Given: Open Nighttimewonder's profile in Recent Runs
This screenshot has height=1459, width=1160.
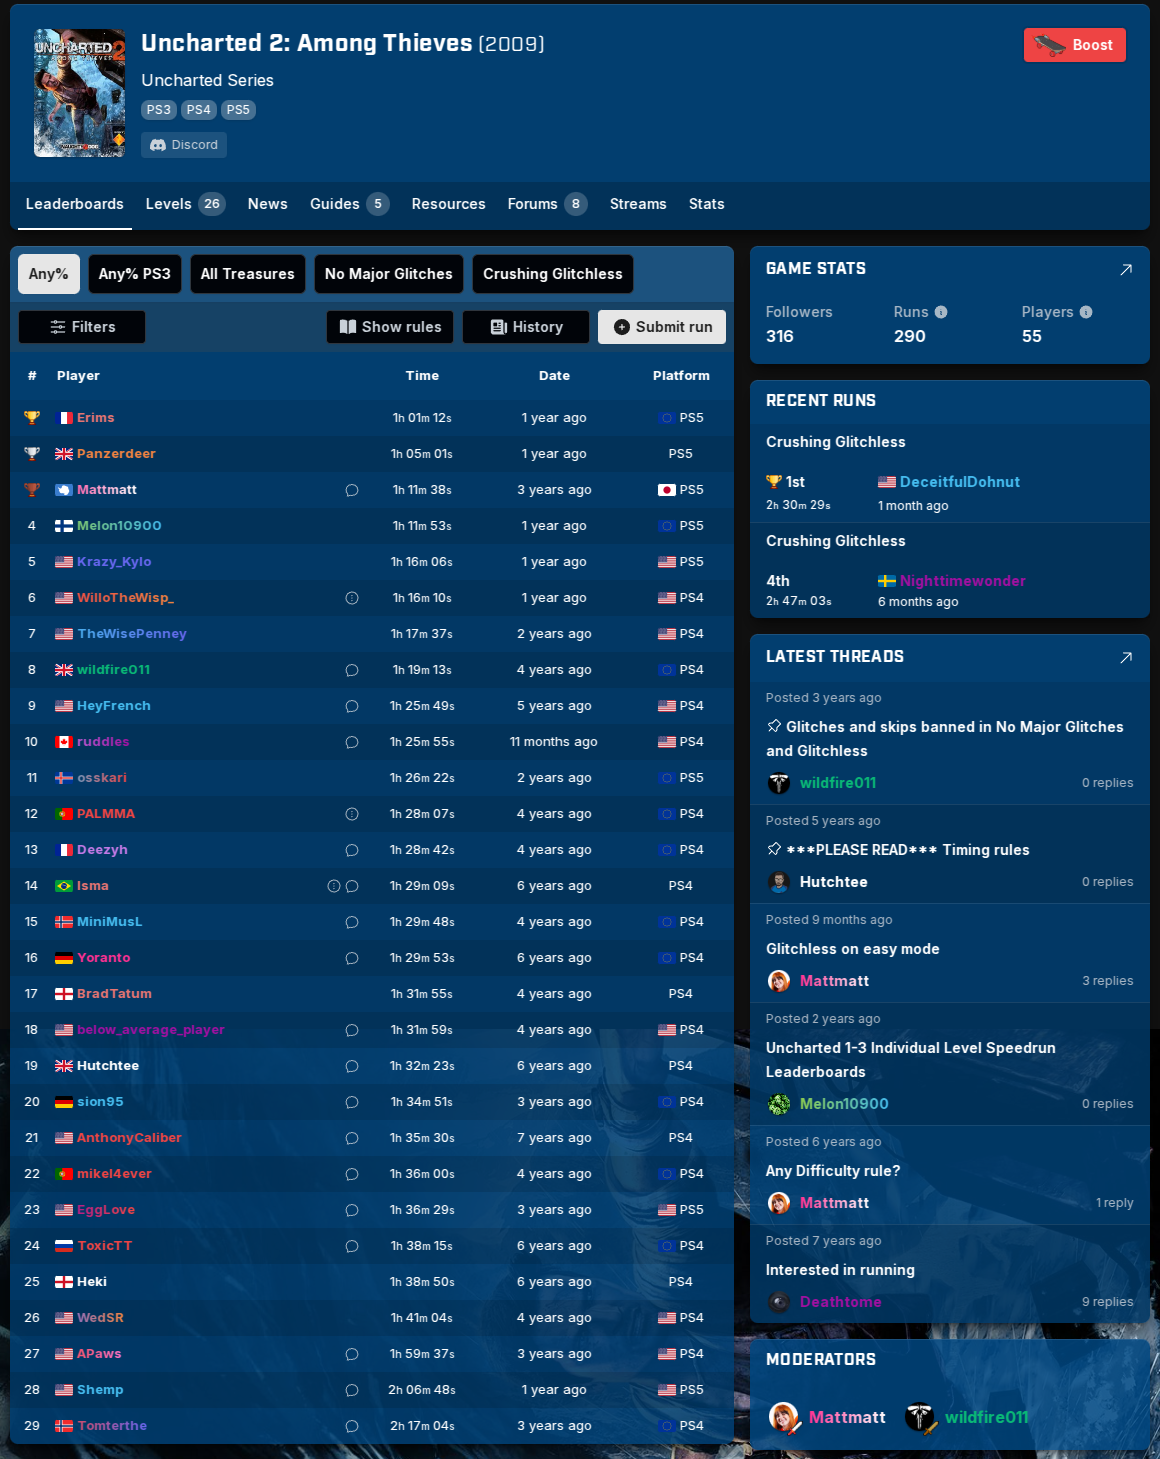Looking at the screenshot, I should (x=962, y=581).
